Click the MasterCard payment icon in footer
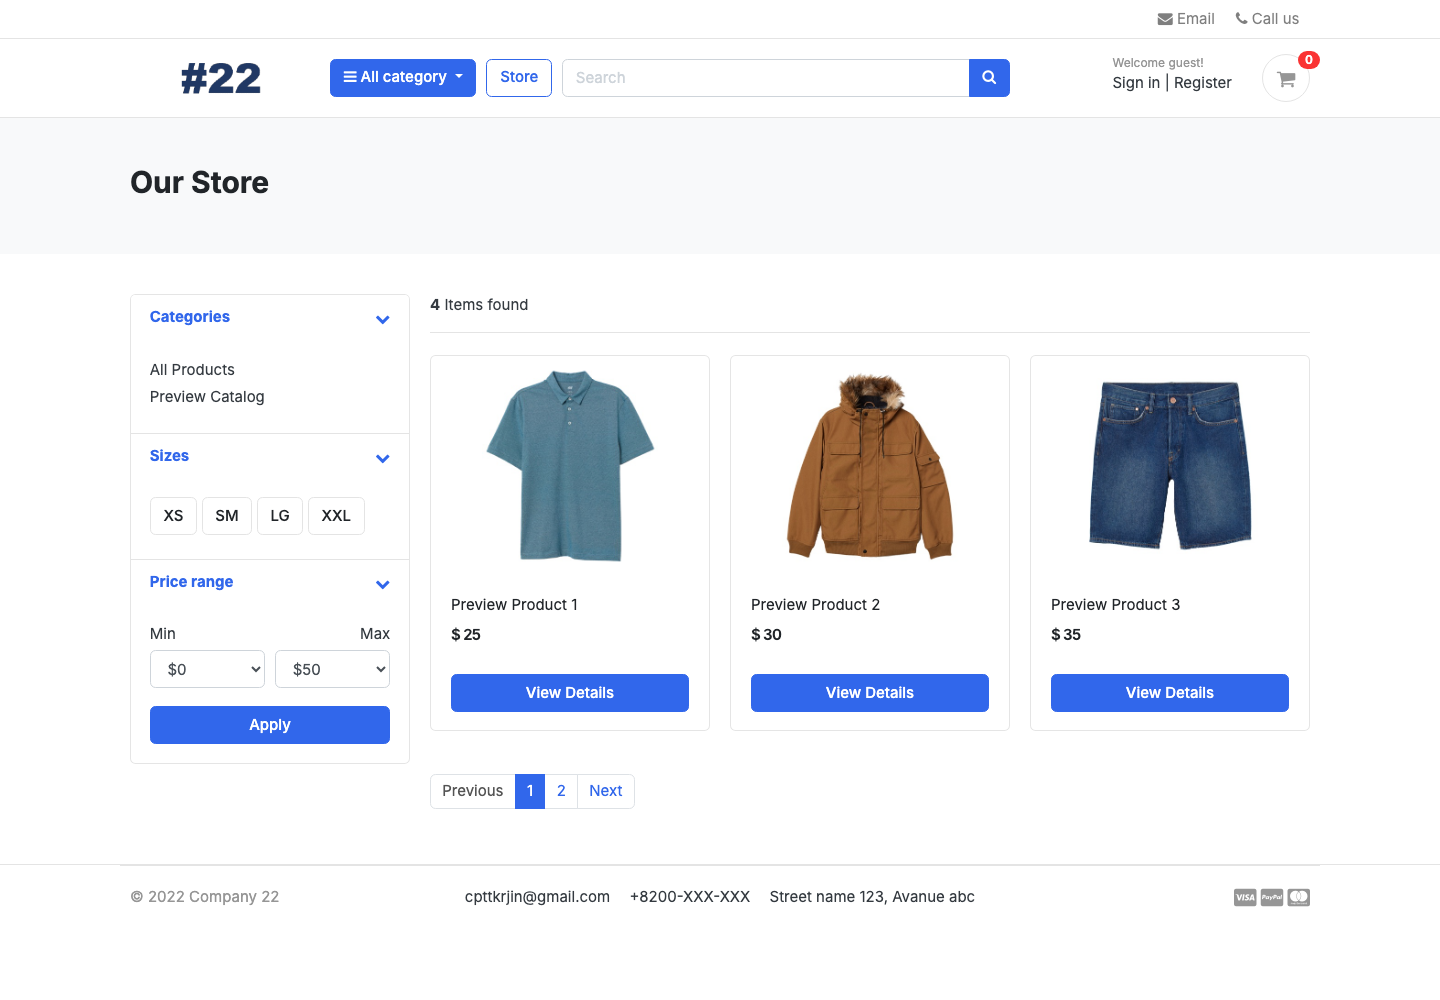 click(1299, 897)
